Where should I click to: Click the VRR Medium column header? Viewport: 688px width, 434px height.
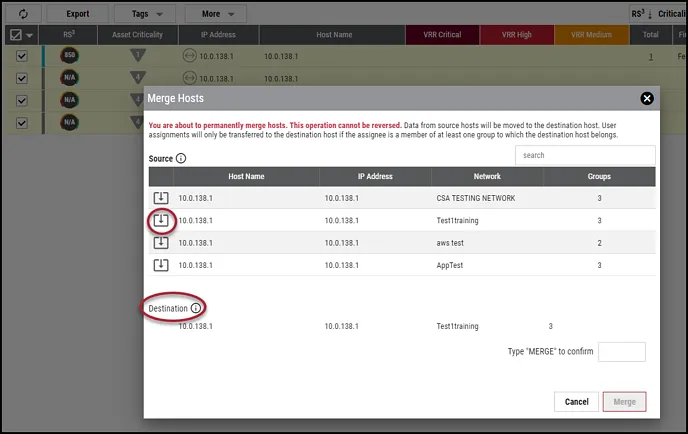click(x=591, y=35)
